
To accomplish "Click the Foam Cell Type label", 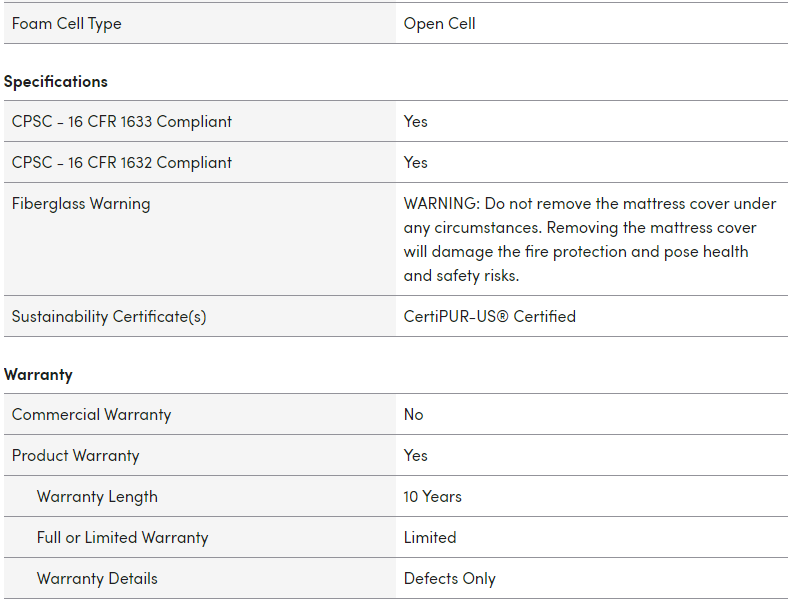I will coord(67,23).
